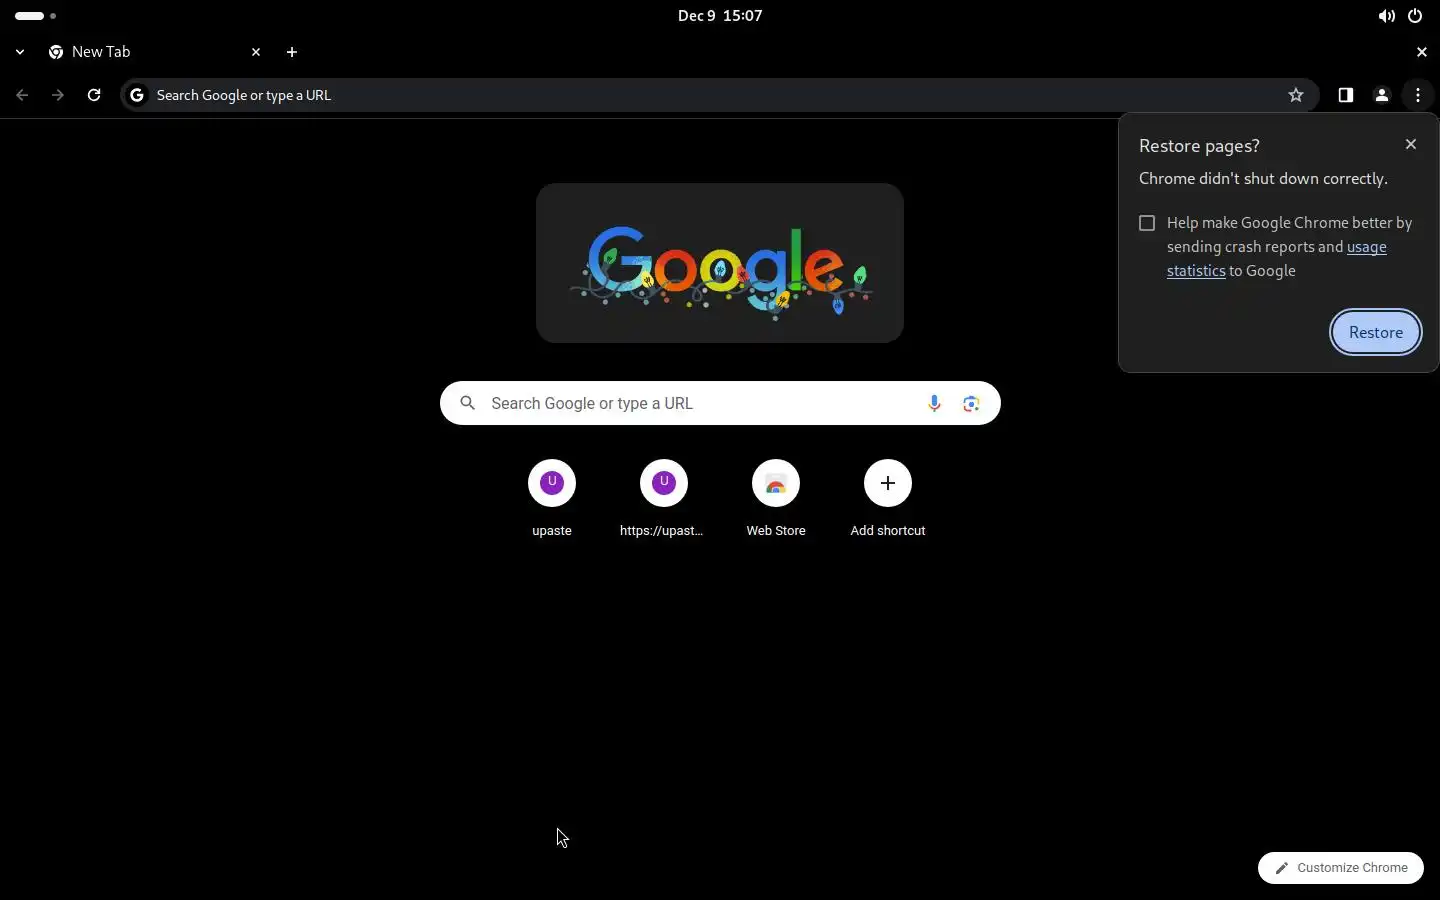Open the upaste shortcut
Image resolution: width=1440 pixels, height=900 pixels.
coord(552,498)
